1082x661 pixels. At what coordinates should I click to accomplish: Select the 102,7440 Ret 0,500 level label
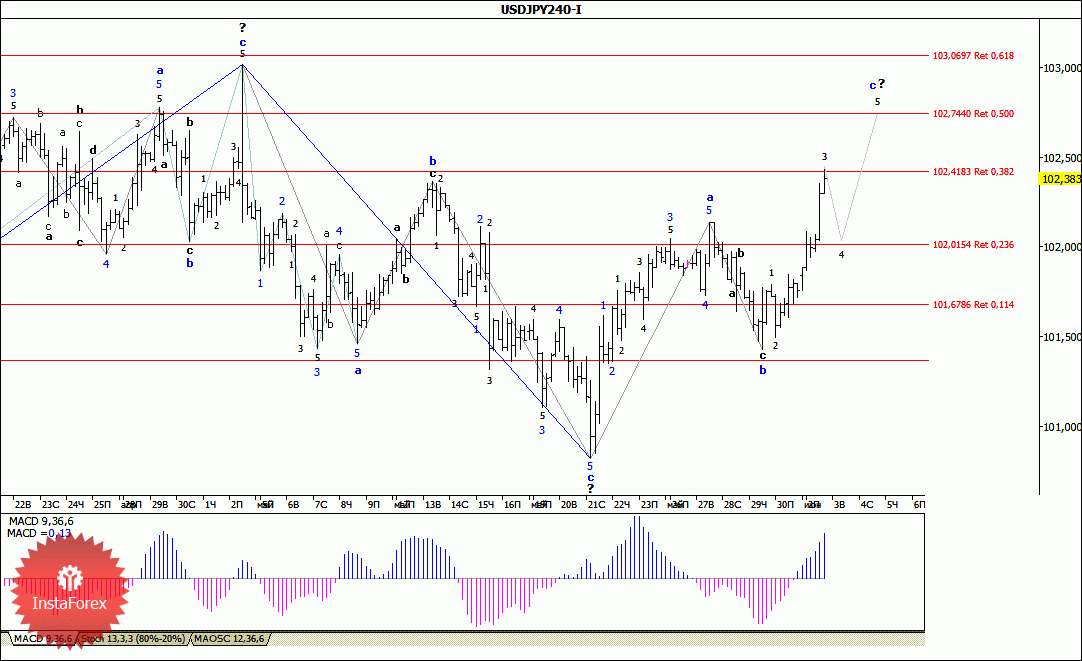tap(973, 114)
